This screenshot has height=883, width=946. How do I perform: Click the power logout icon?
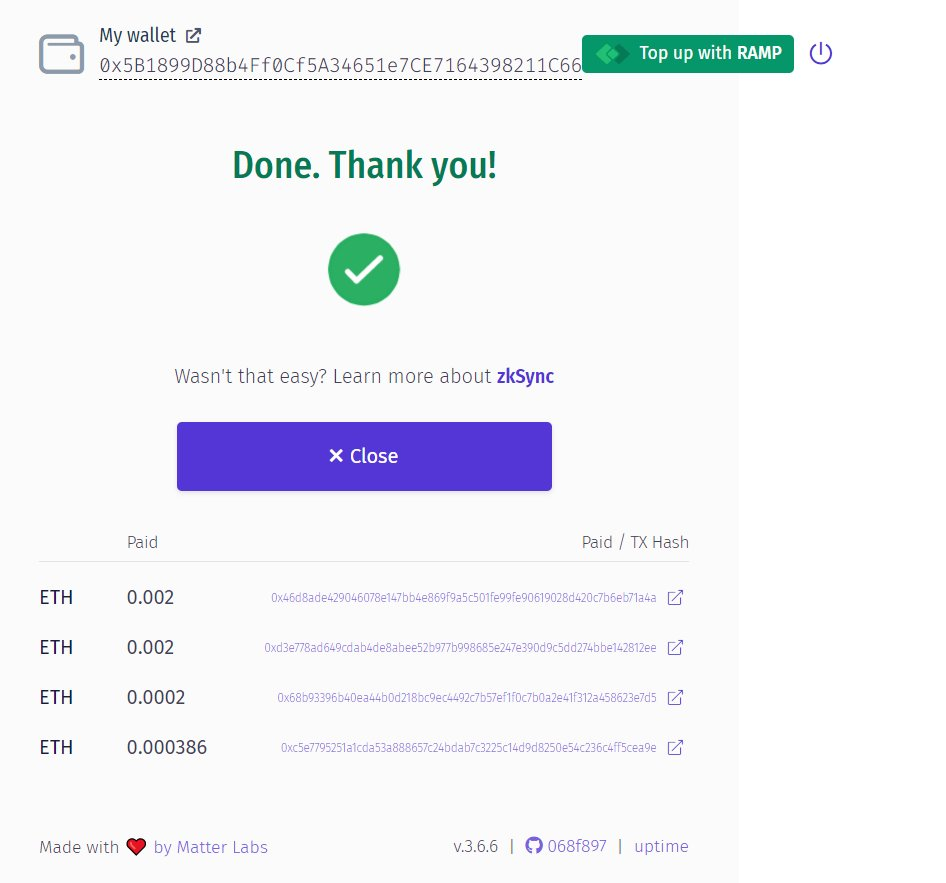pos(820,53)
